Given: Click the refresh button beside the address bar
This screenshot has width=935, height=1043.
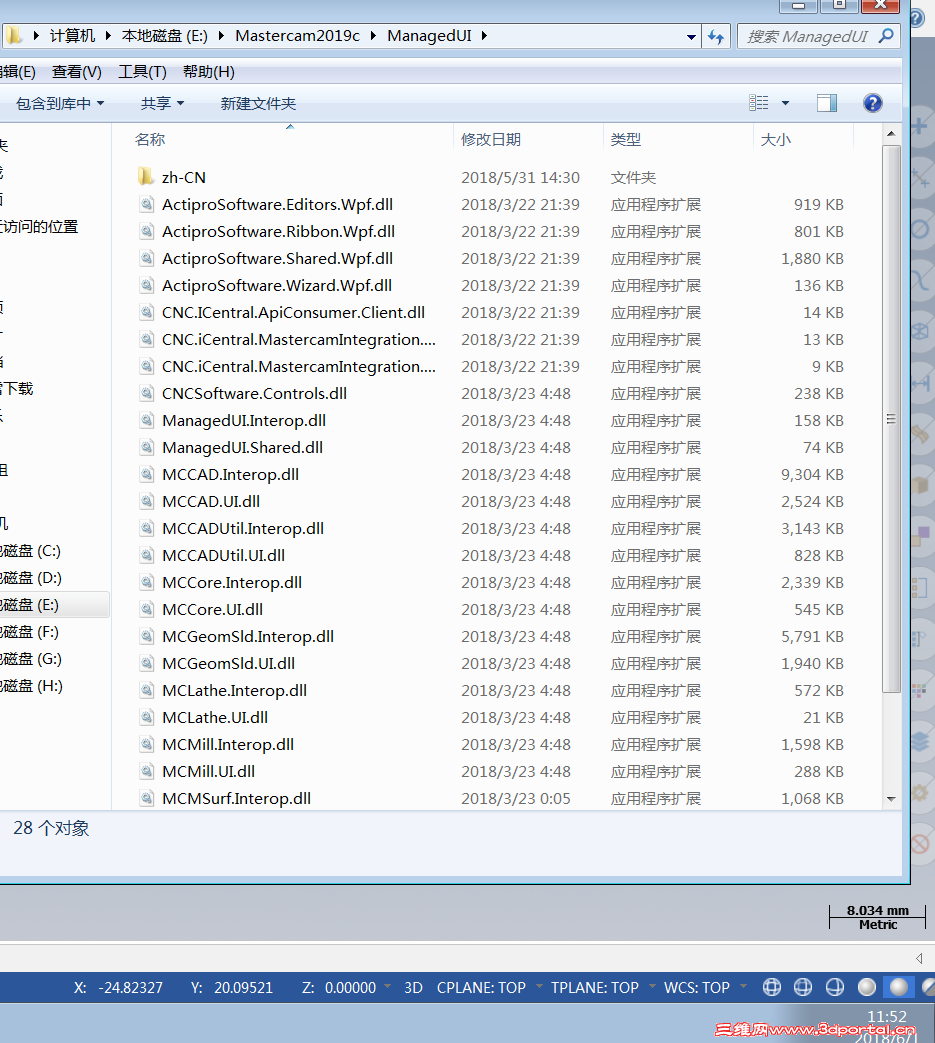Looking at the screenshot, I should pos(716,36).
